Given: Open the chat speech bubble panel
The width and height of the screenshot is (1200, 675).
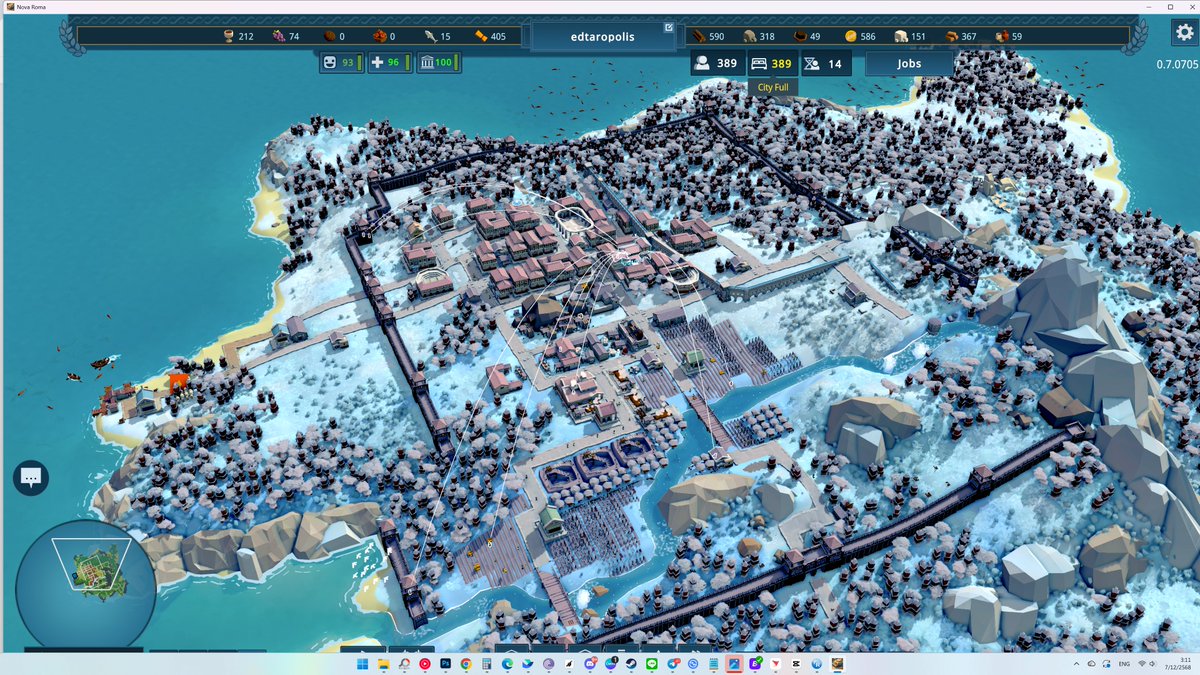Looking at the screenshot, I should point(30,478).
